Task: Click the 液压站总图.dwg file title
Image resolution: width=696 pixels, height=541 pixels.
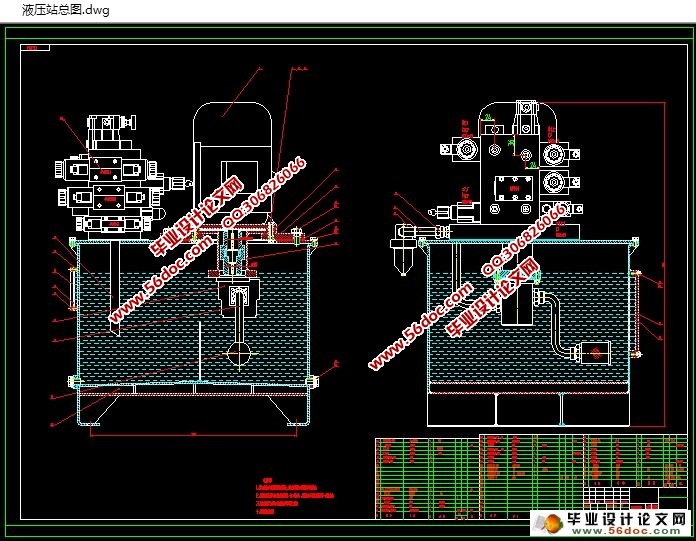Action: [66, 10]
